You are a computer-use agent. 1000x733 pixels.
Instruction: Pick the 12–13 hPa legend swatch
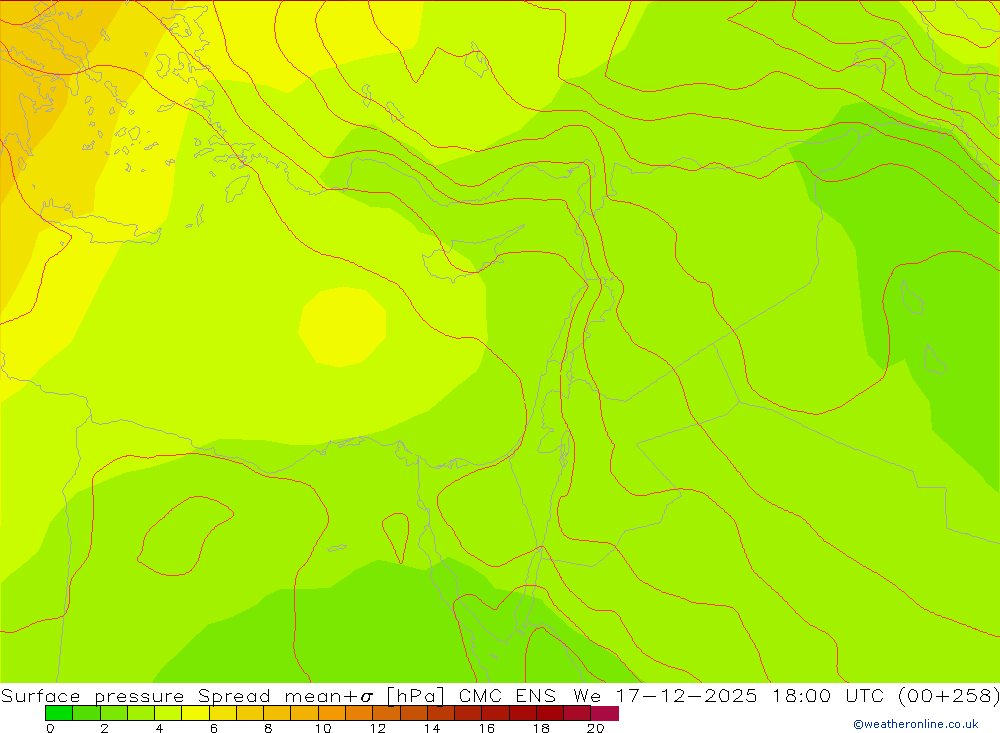pyautogui.click(x=386, y=713)
